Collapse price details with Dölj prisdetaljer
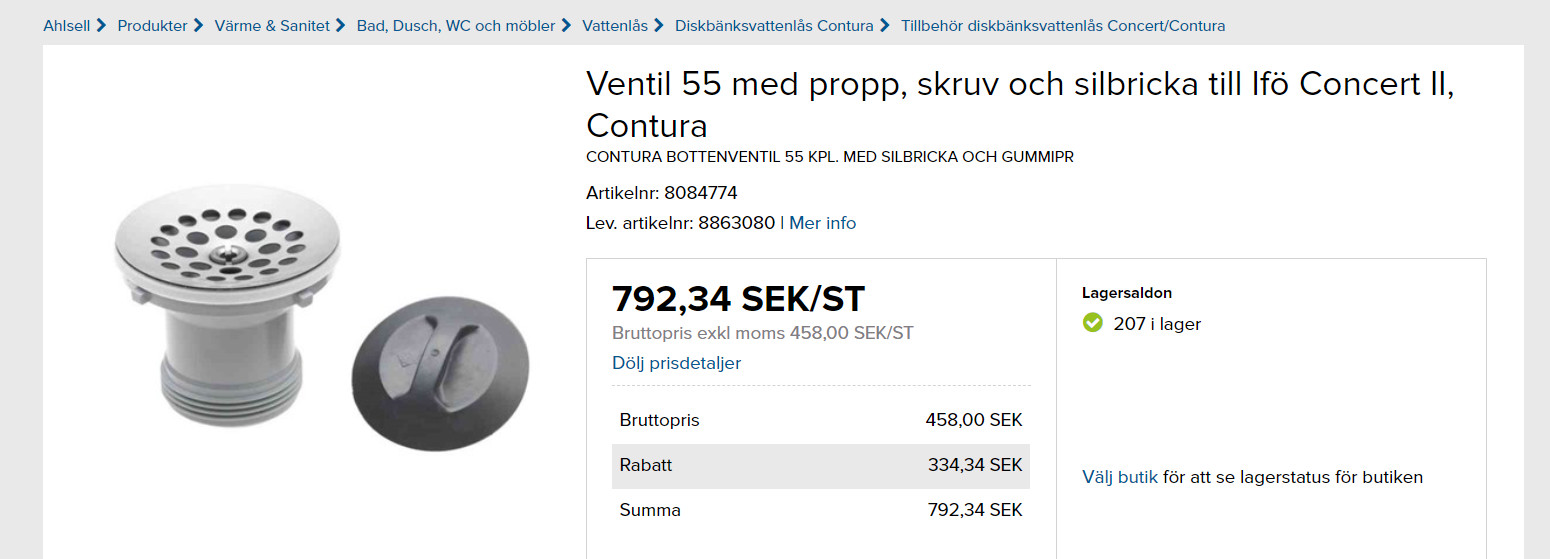 676,363
